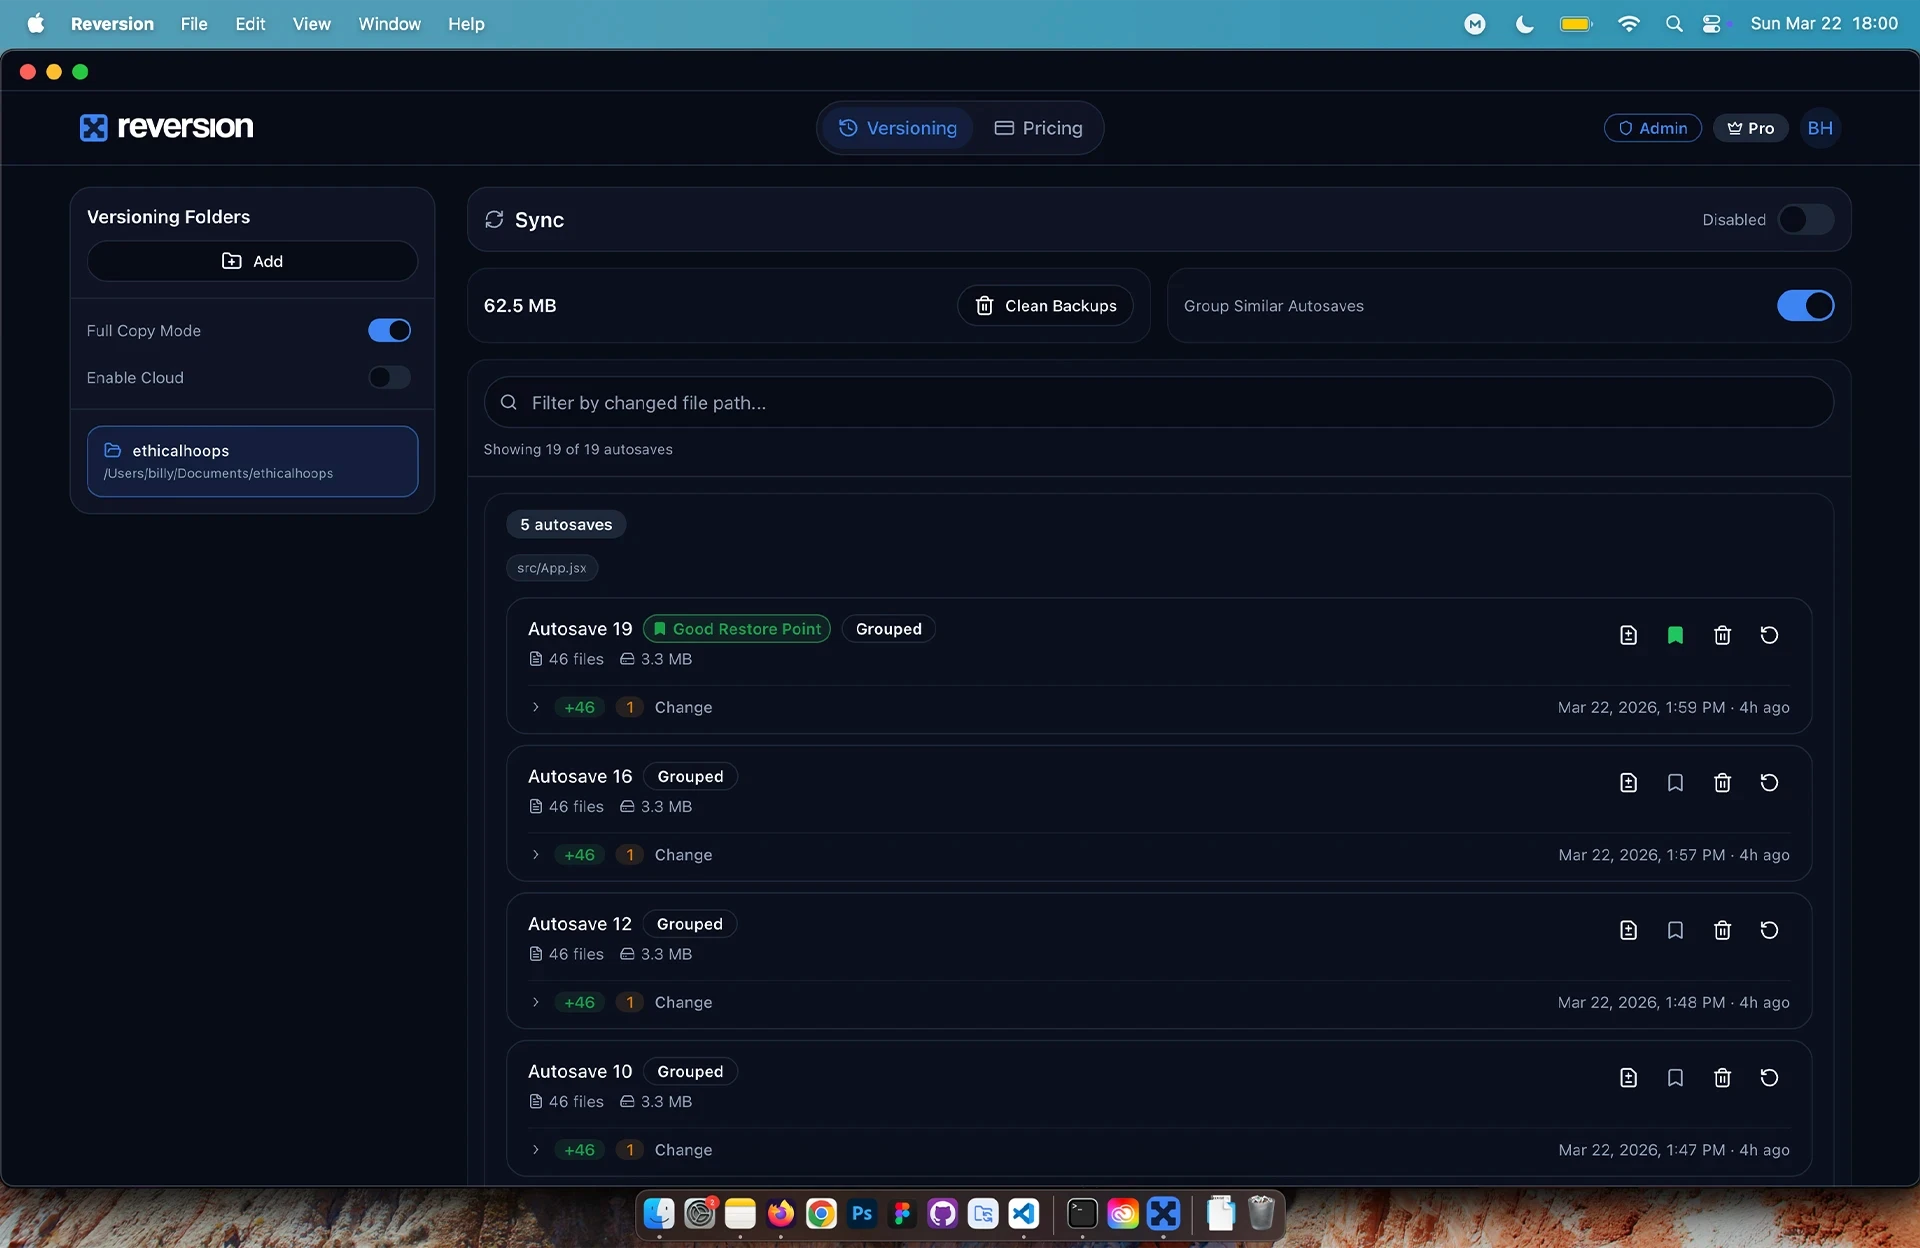1920x1248 pixels.
Task: Click the restore icon for Autosave 12
Action: [1768, 930]
